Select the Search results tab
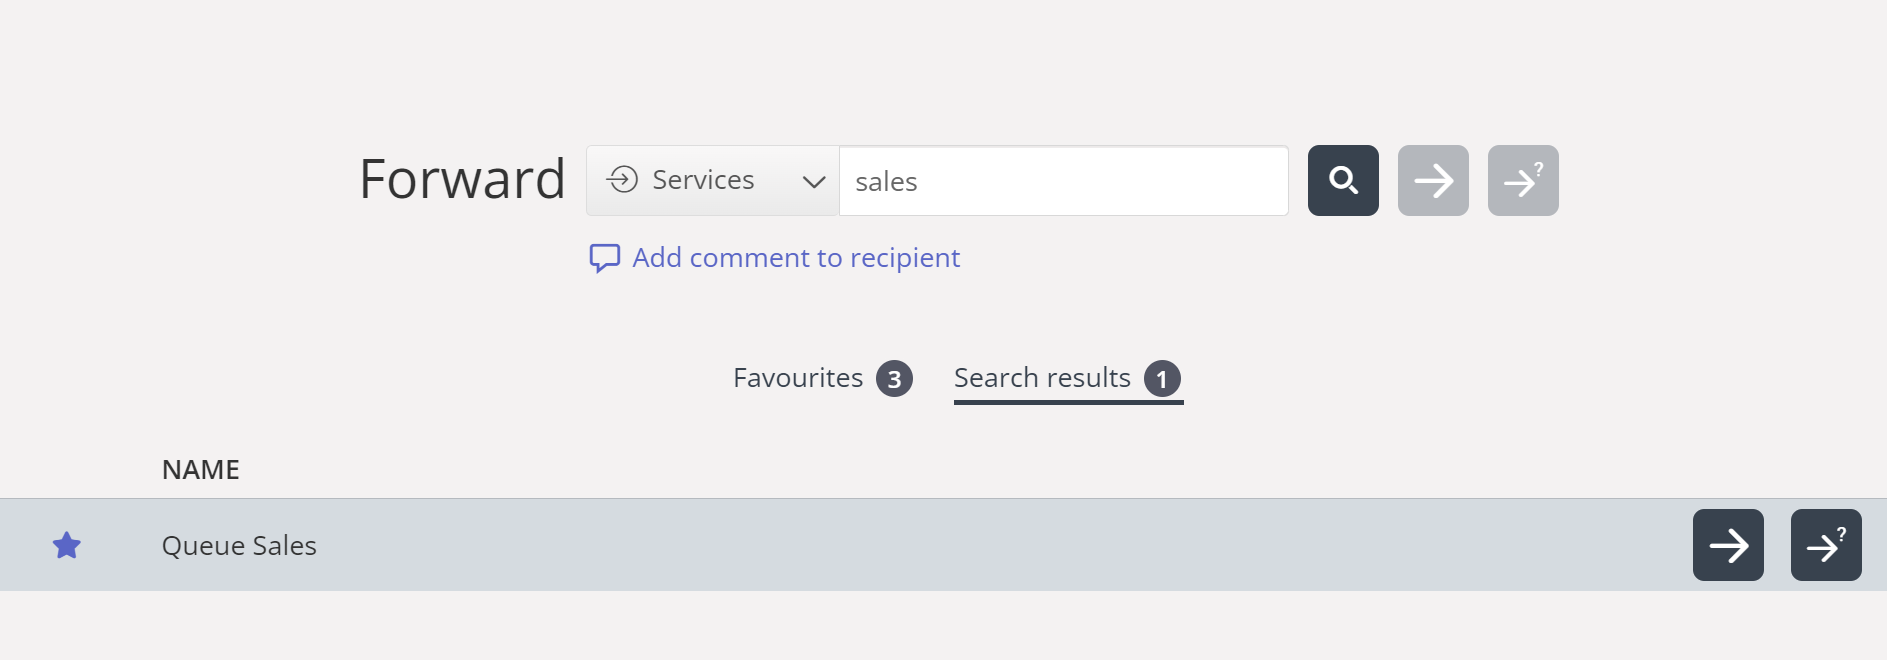 (1042, 378)
